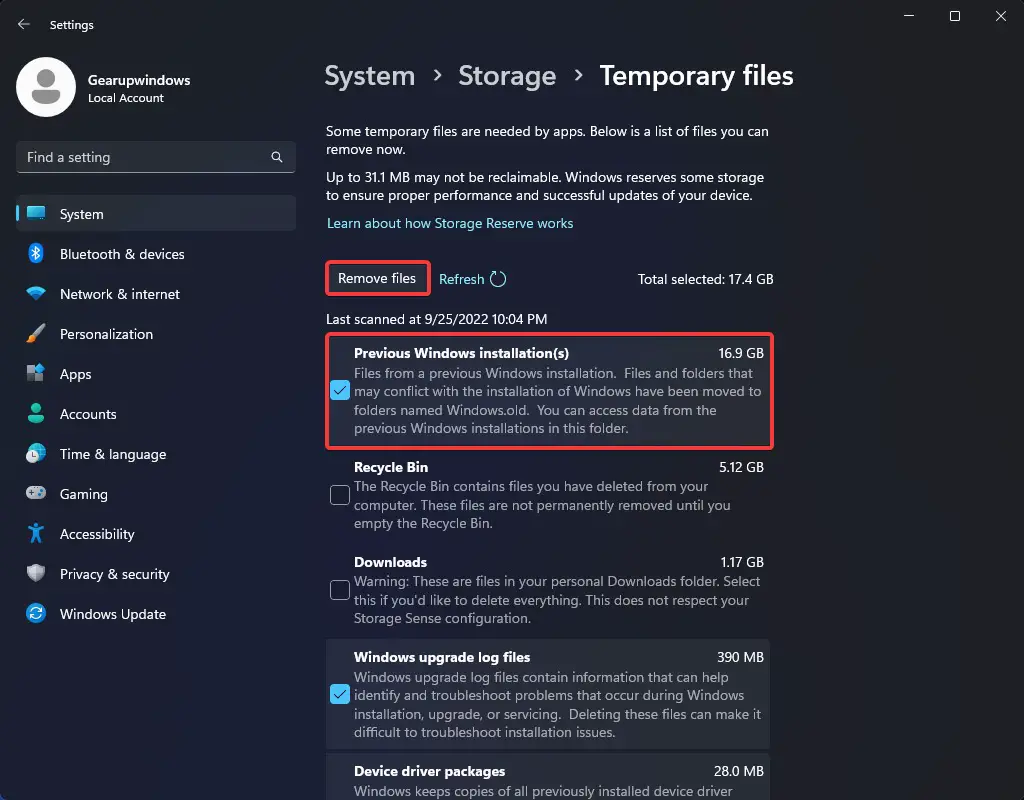Click the Windows upgrade log files heading
The image size is (1024, 800).
442,657
